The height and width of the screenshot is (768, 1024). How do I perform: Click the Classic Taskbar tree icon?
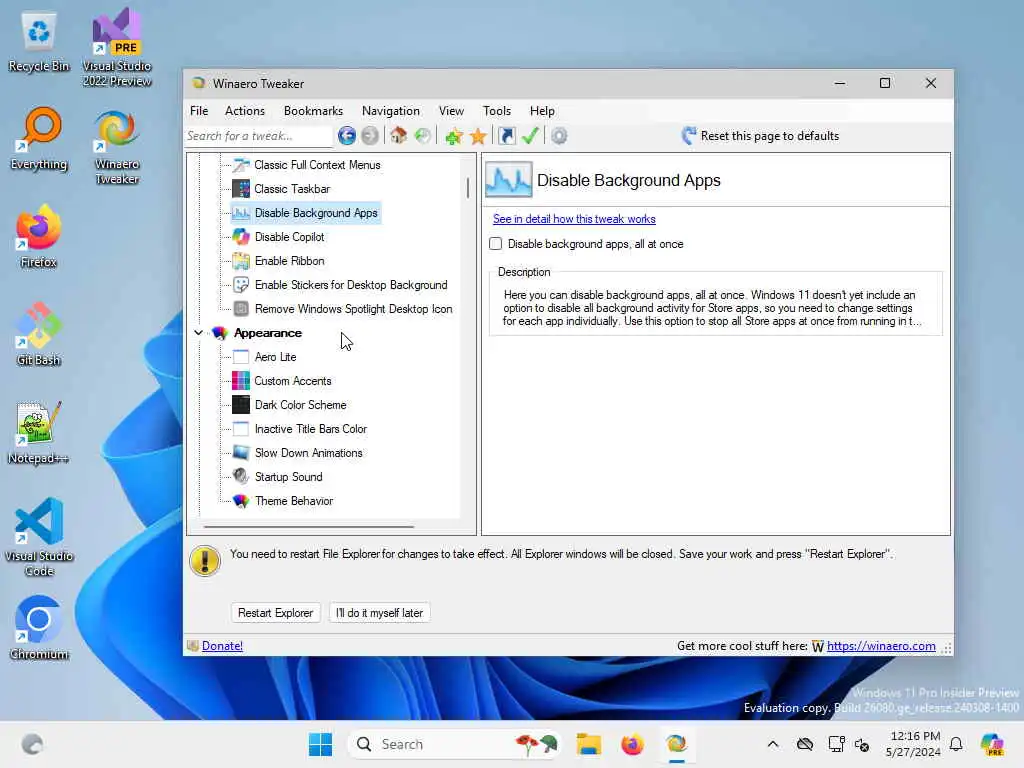pyautogui.click(x=241, y=189)
